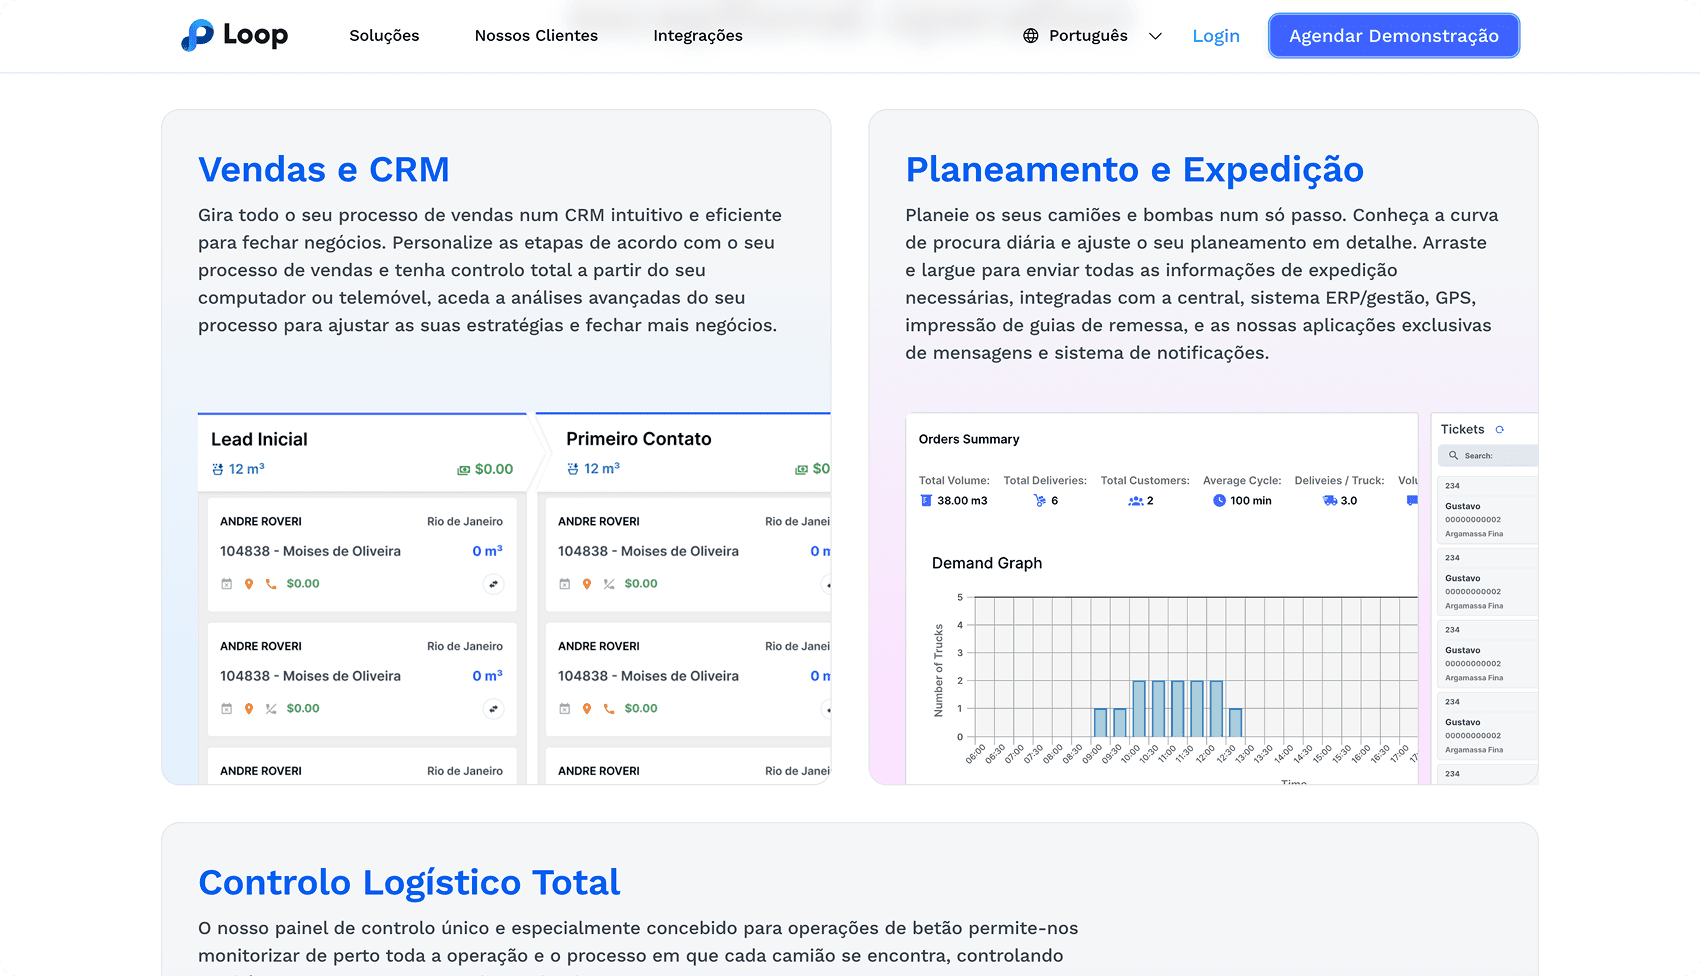
Task: Open the Português language dropdown
Action: pyautogui.click(x=1088, y=36)
